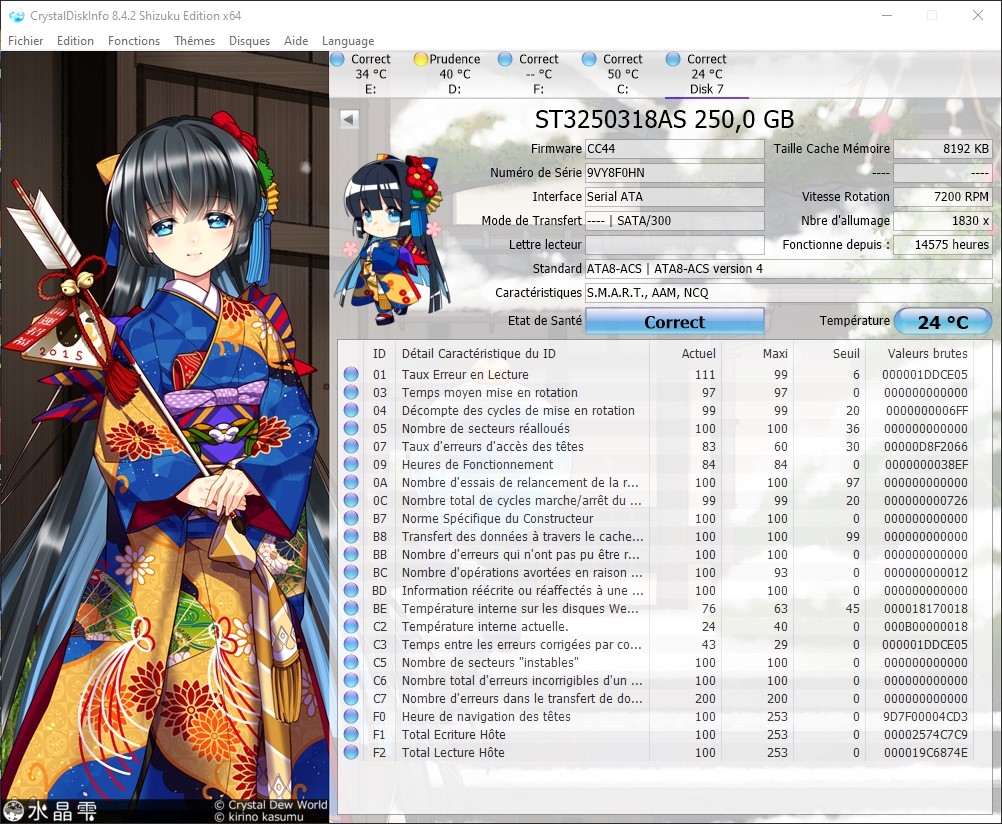Select drive E: disk tab
Screen dimensions: 1002x824
pos(371,74)
